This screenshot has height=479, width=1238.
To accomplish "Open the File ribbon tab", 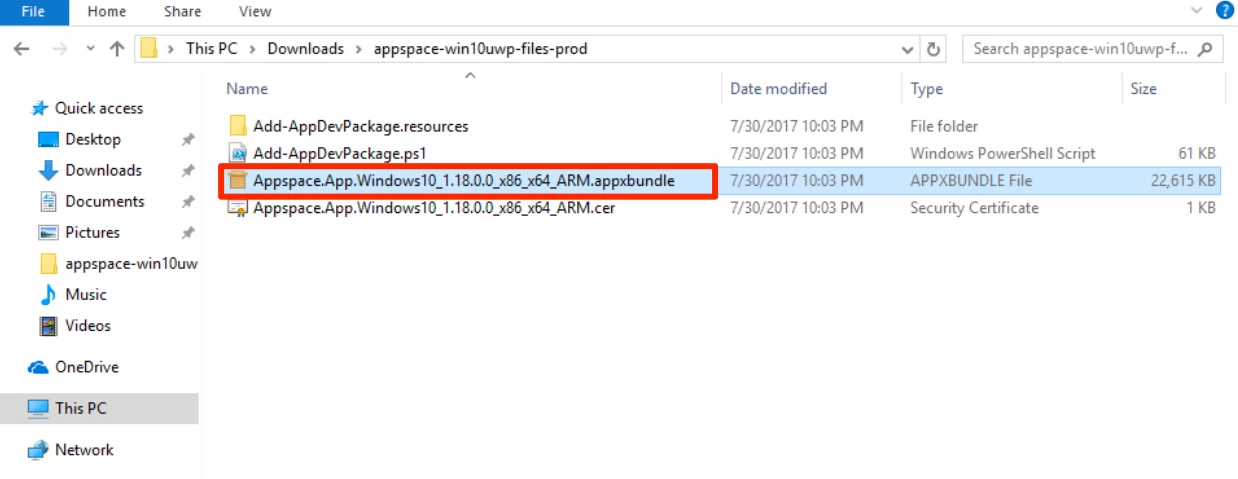I will (x=33, y=11).
